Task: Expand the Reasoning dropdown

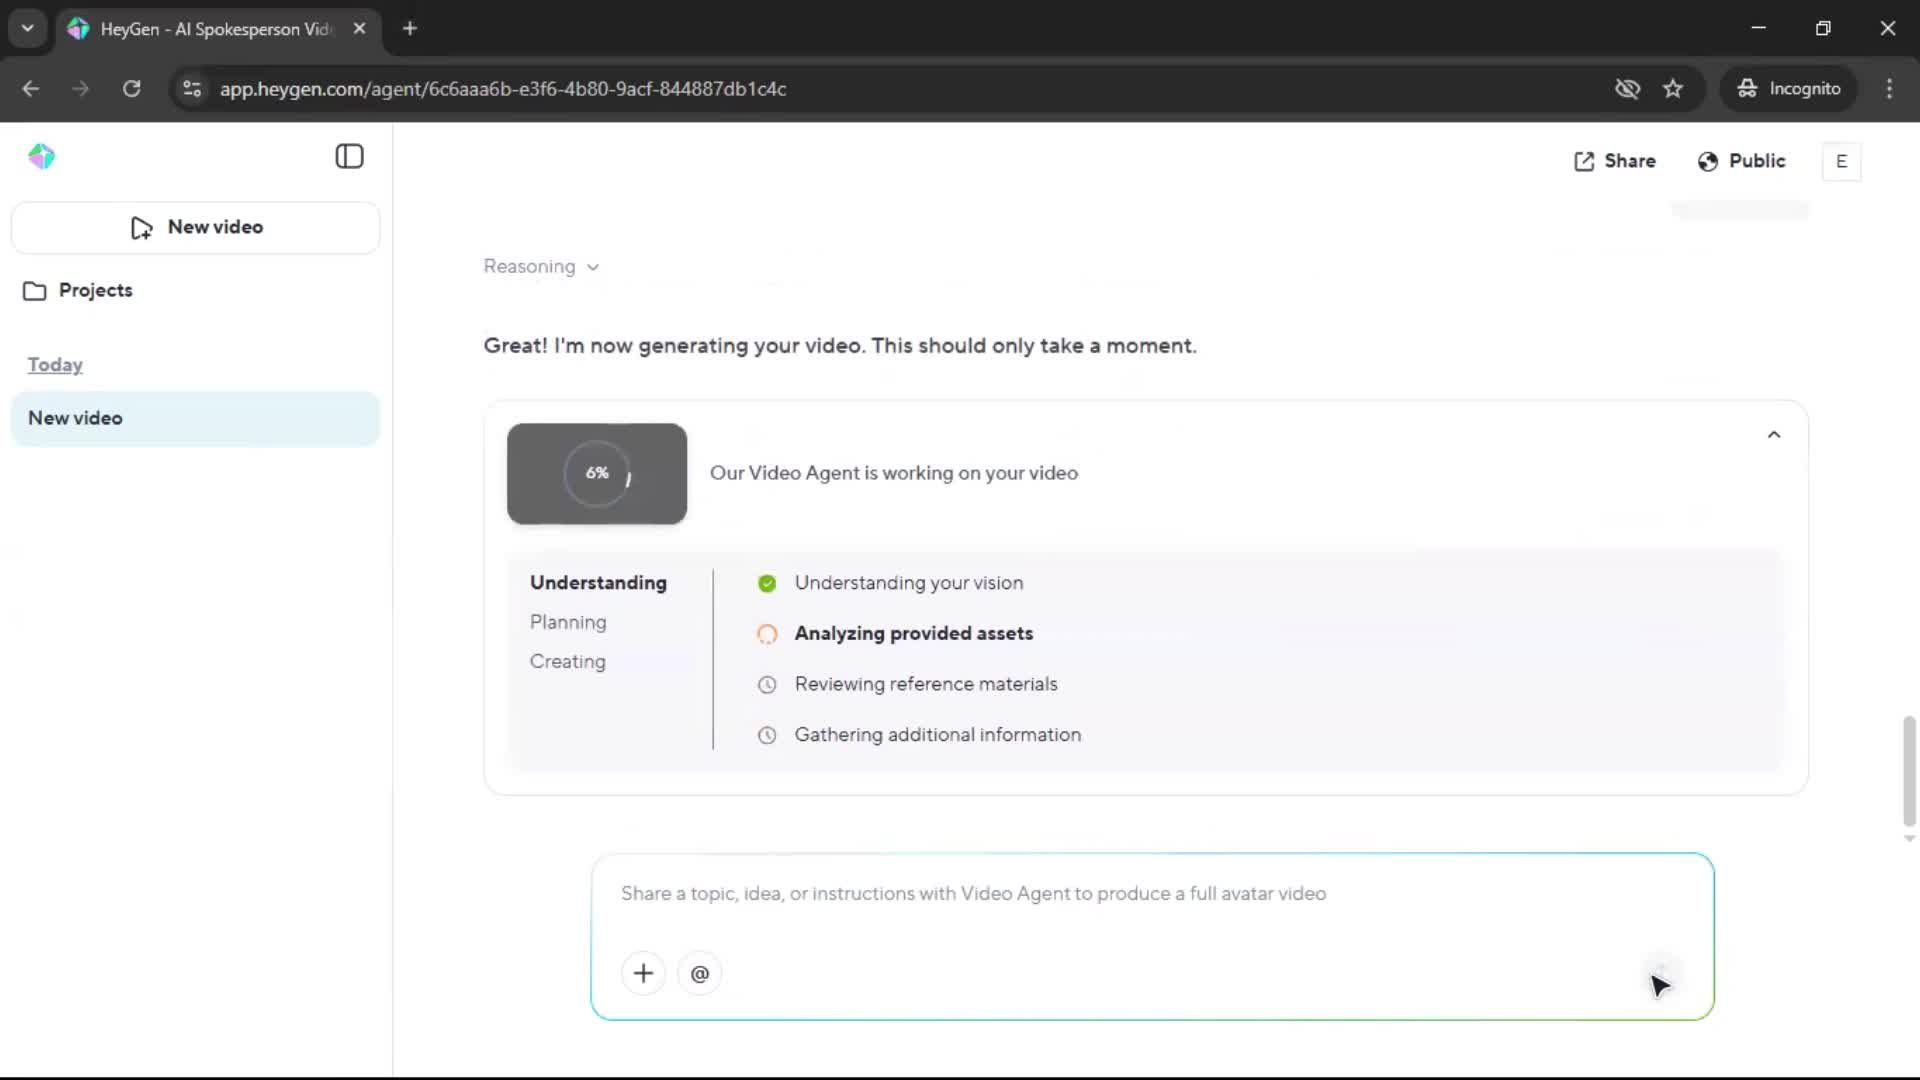Action: click(541, 267)
